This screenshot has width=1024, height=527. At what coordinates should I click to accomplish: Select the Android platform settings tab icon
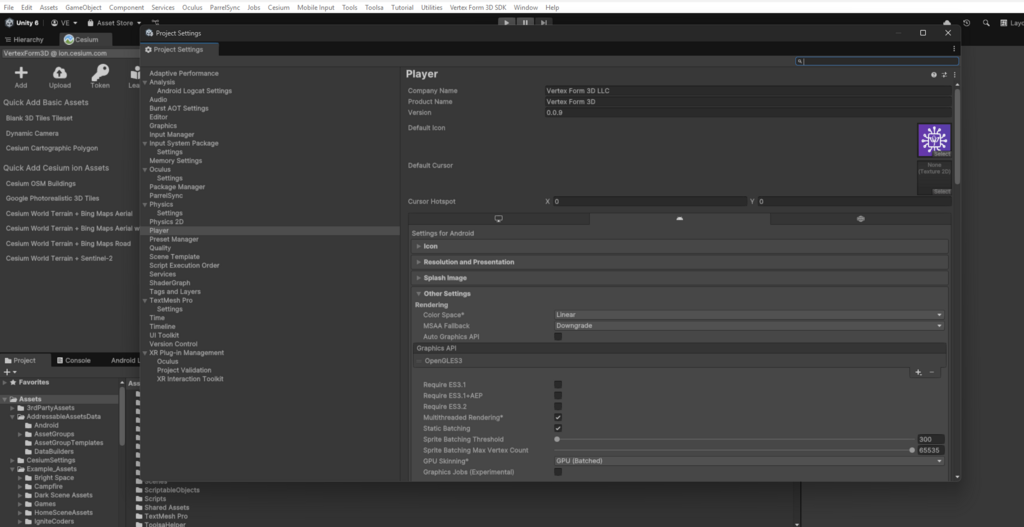[x=679, y=217]
